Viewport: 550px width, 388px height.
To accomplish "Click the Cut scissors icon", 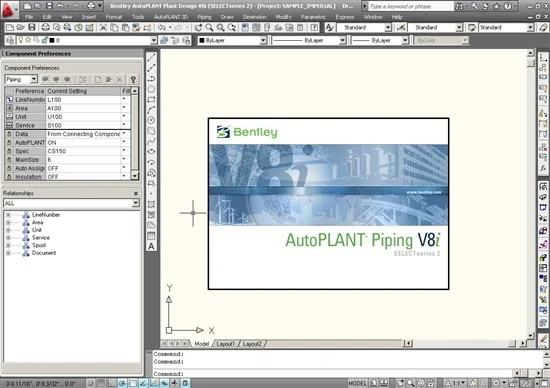I will (x=103, y=27).
